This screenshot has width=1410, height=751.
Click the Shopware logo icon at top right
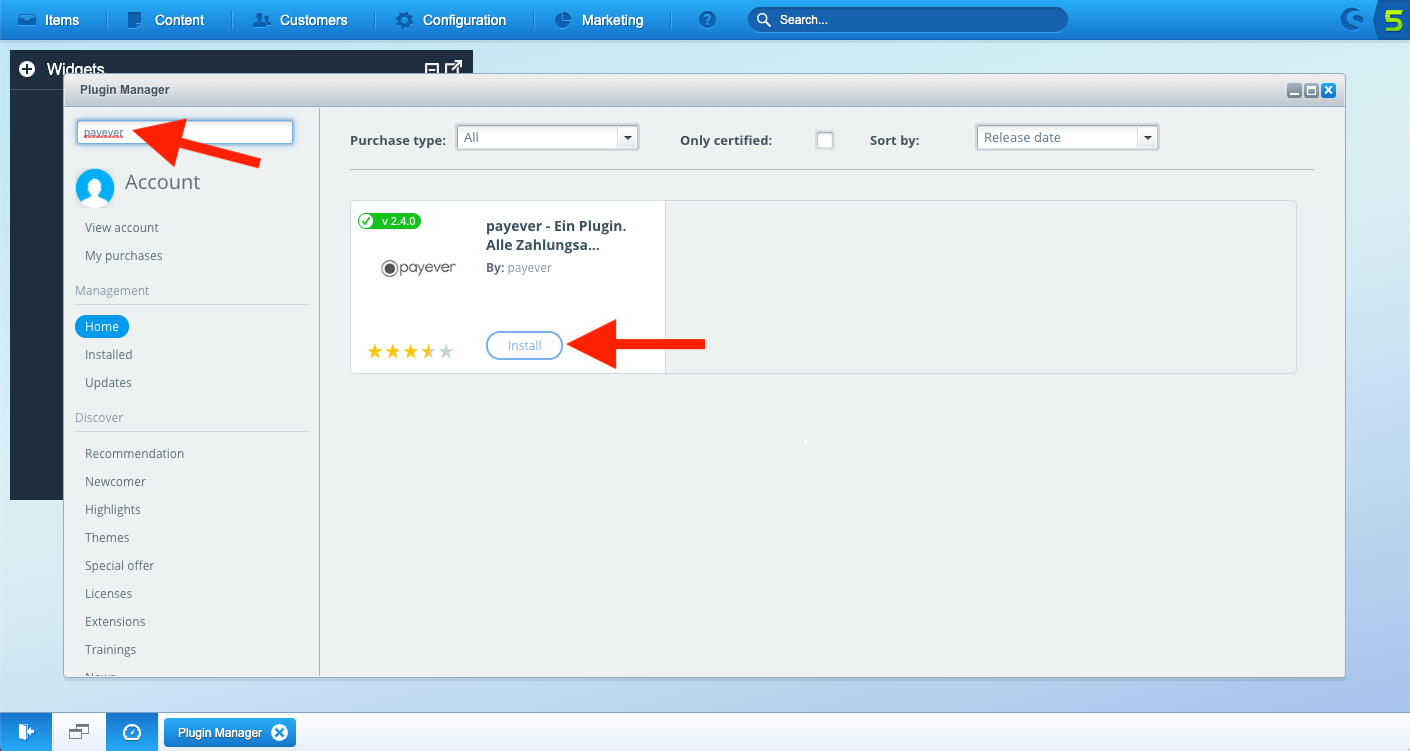click(1353, 19)
